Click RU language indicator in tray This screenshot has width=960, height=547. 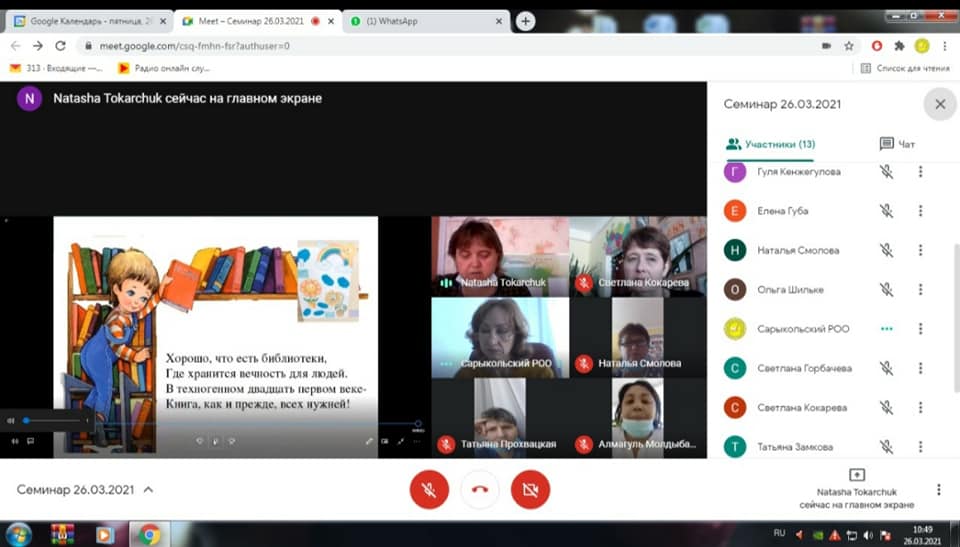pyautogui.click(x=779, y=534)
